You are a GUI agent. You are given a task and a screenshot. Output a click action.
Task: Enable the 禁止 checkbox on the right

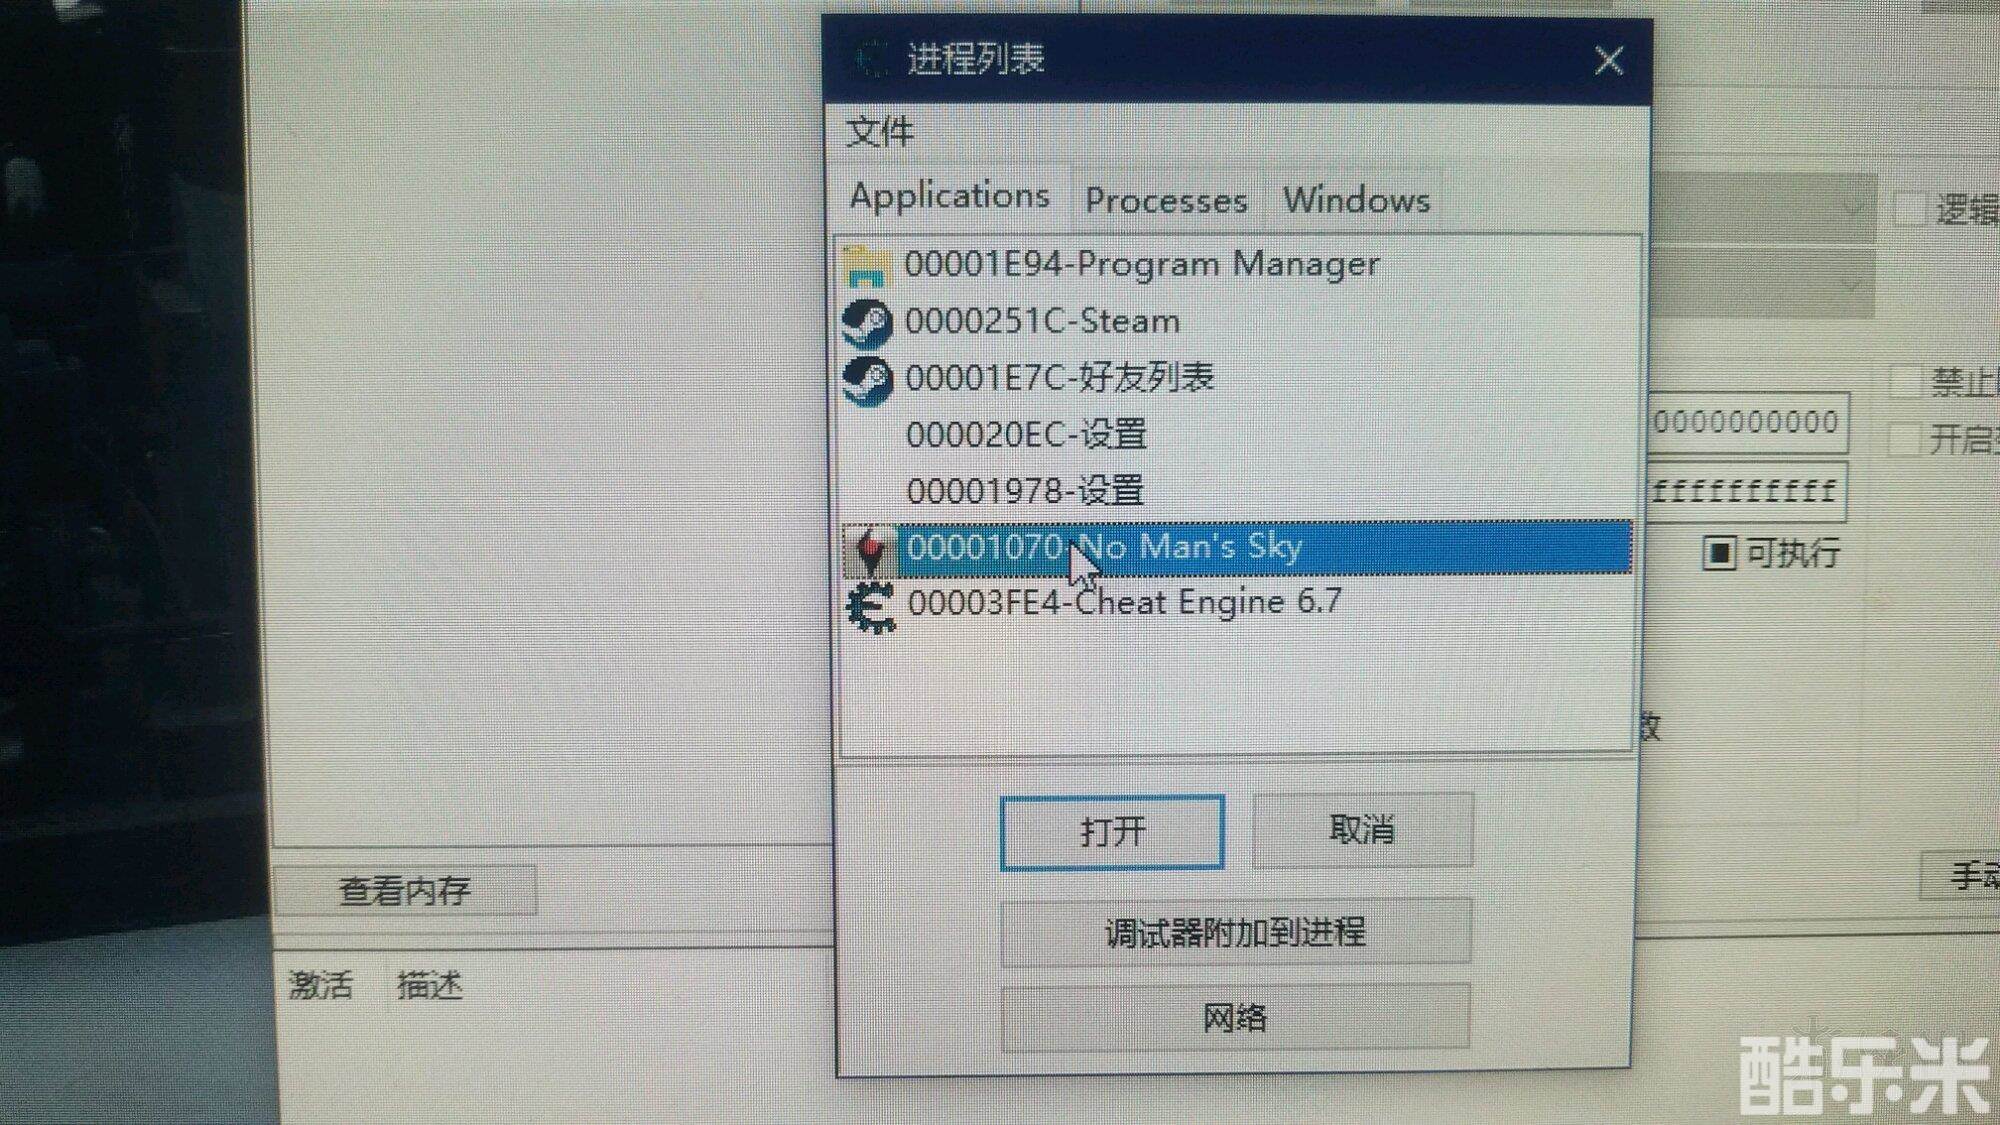coord(1906,382)
